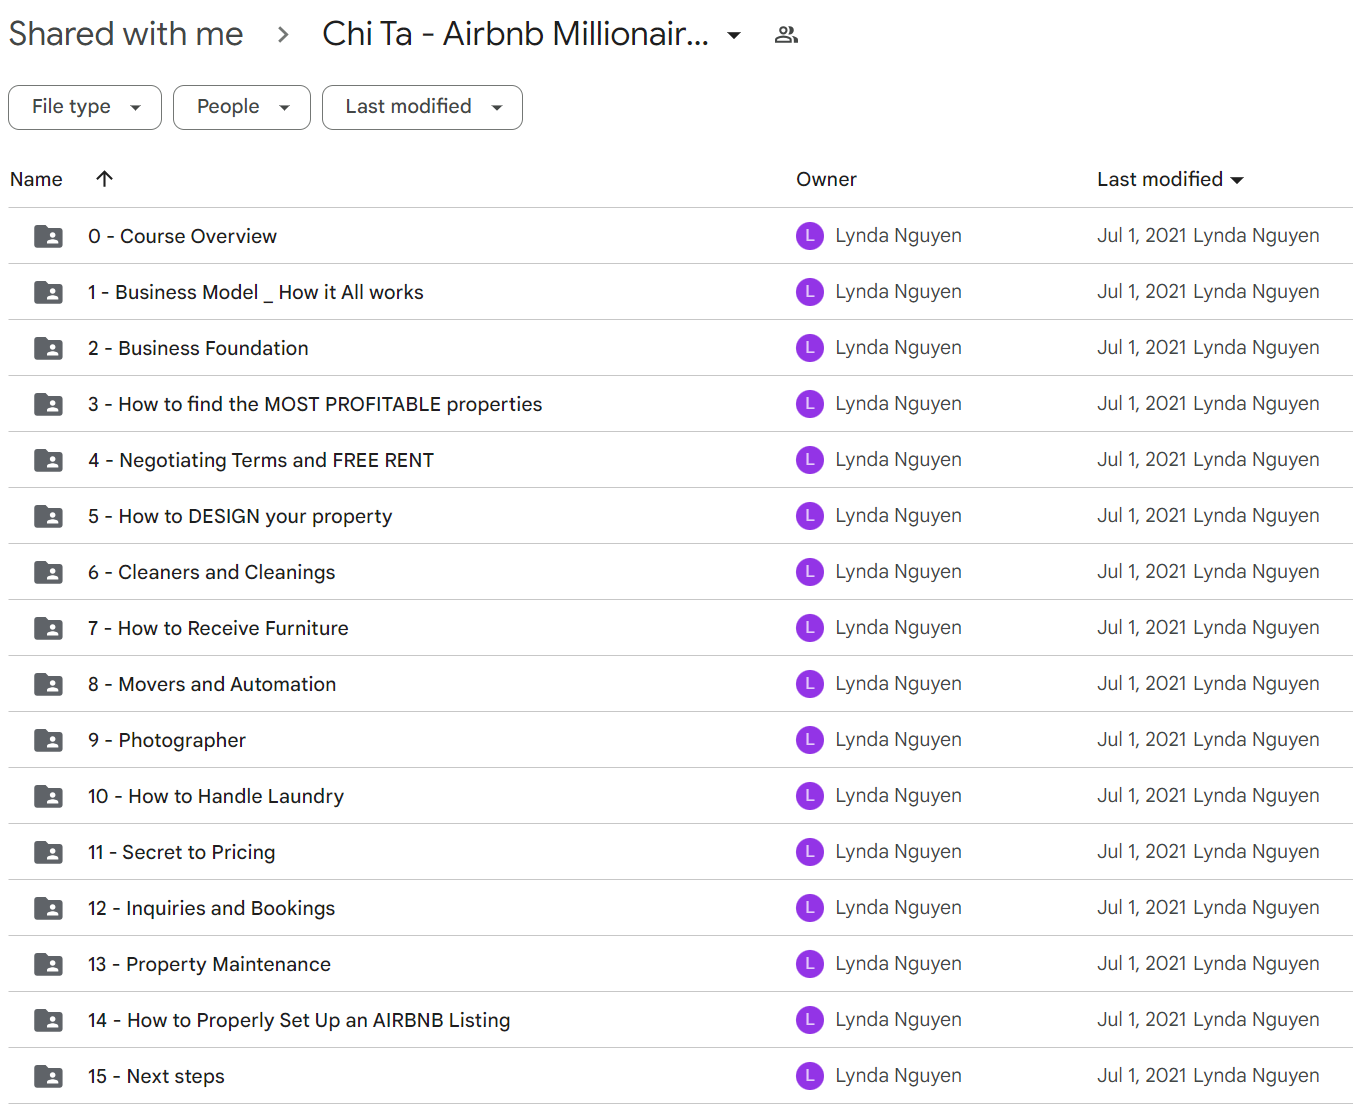Click owner avatar in Course Overview row
This screenshot has width=1353, height=1108.
810,236
